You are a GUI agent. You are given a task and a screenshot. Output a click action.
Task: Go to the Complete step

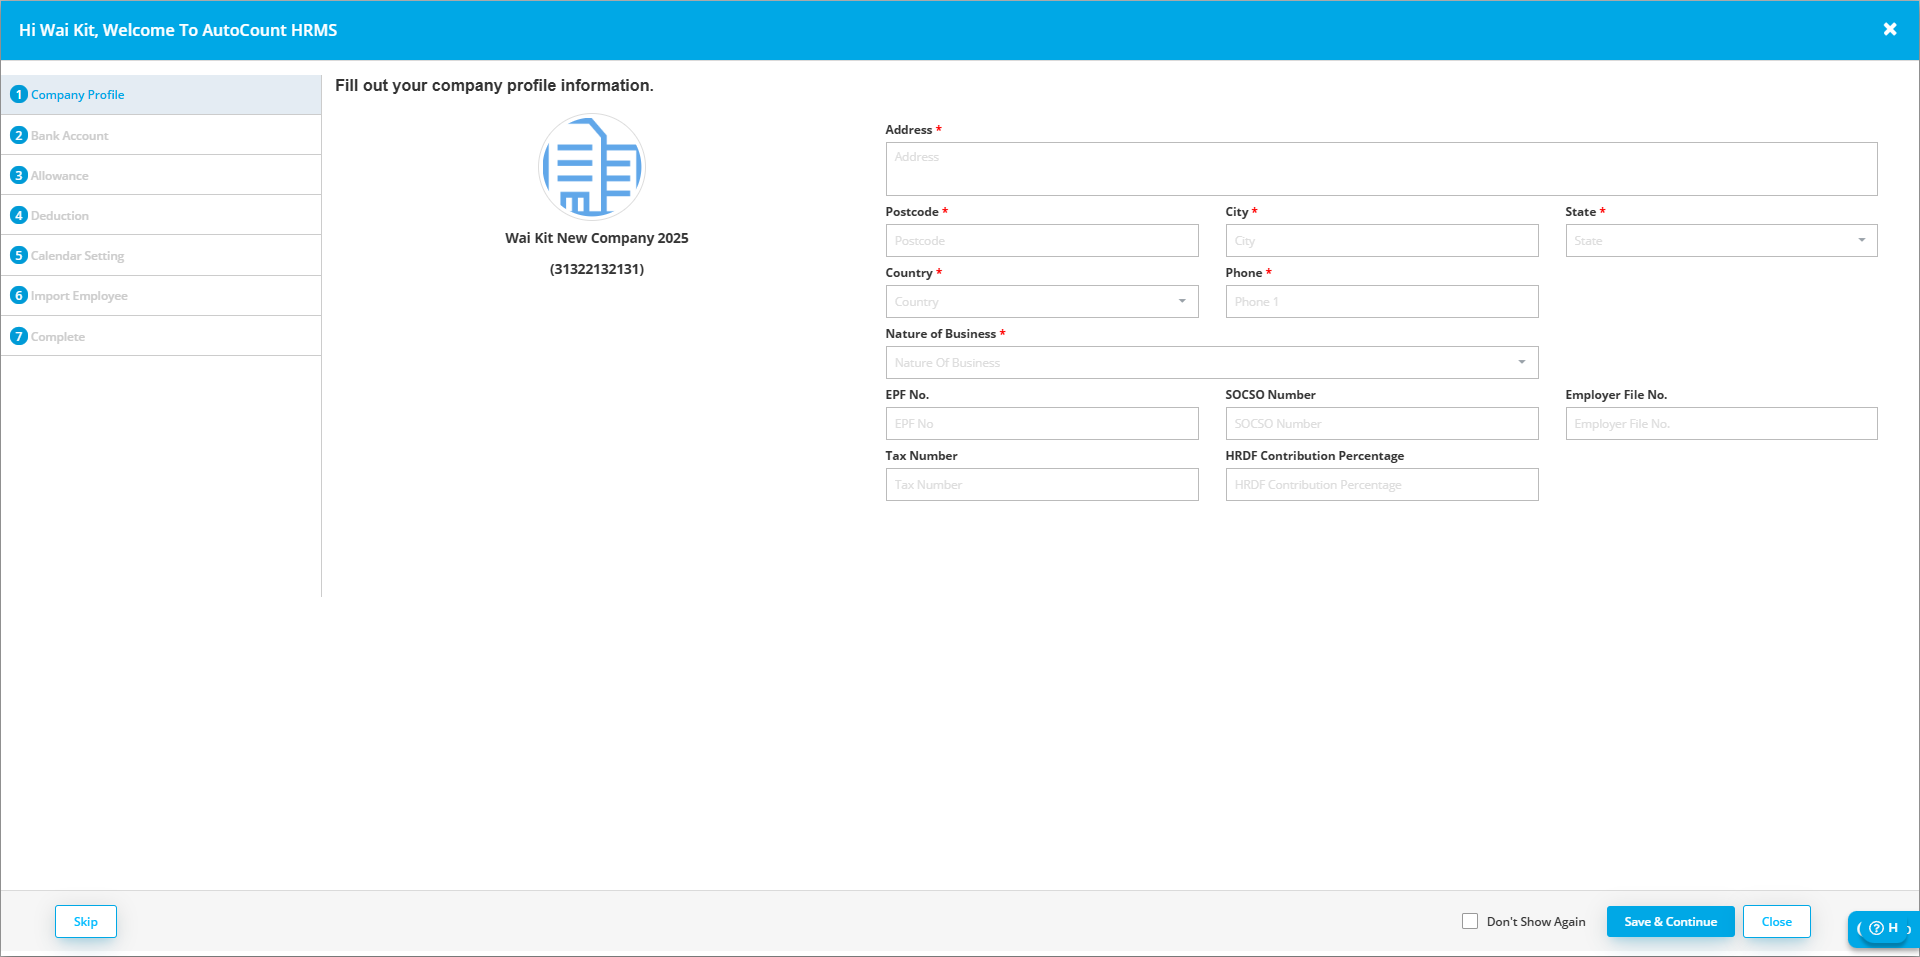click(161, 336)
